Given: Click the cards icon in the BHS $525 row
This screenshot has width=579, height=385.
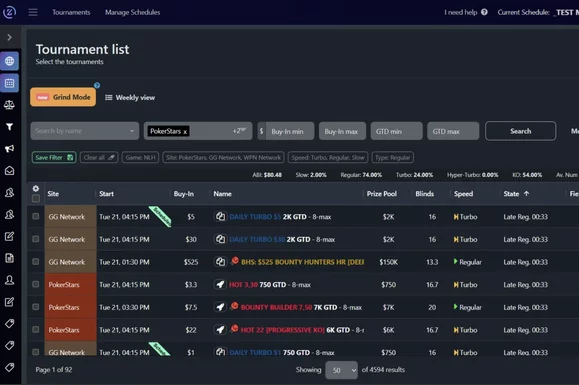Looking at the screenshot, I should coord(220,262).
